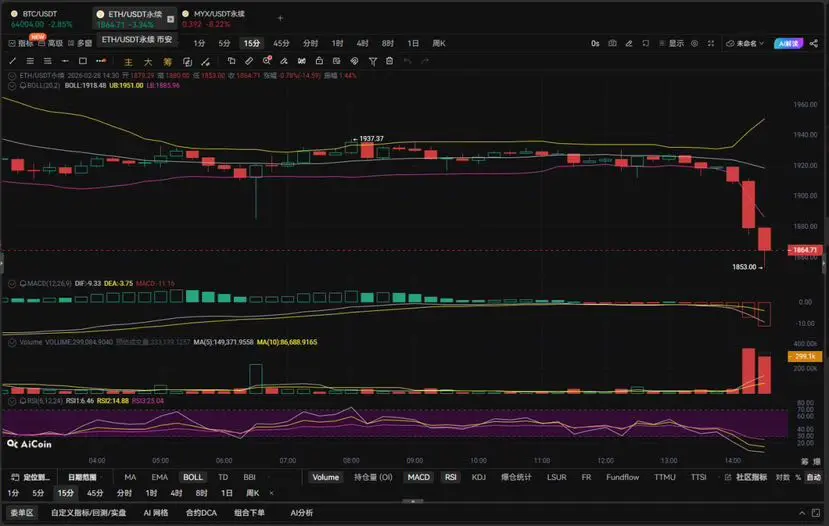Image resolution: width=829 pixels, height=526 pixels.
Task: Open the 合约DCA bottom tab
Action: click(x=201, y=513)
